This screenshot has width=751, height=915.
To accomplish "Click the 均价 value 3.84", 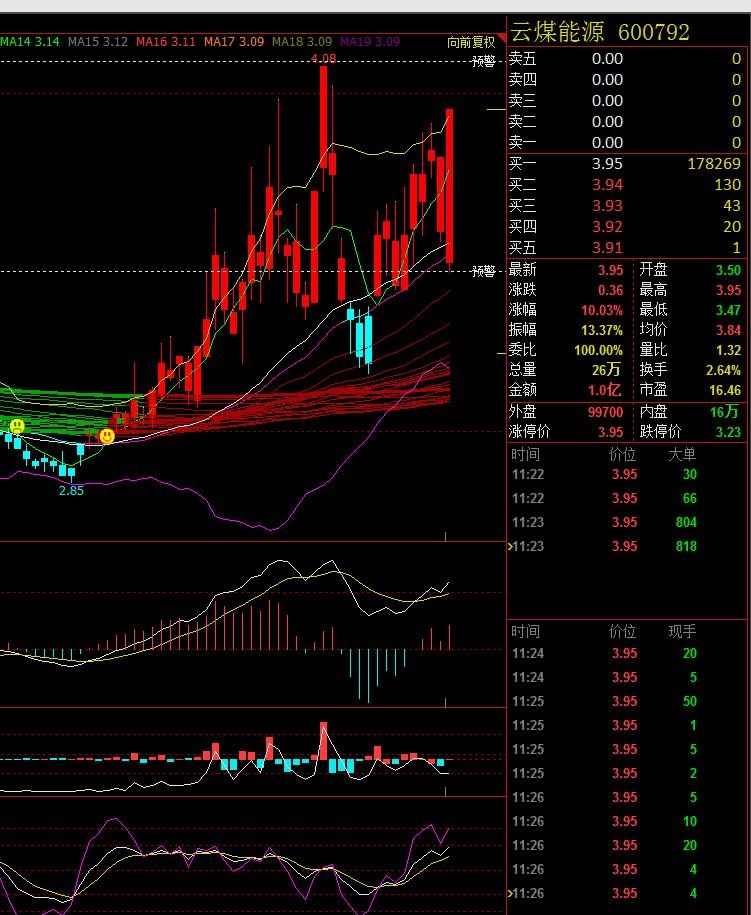I will coord(728,330).
